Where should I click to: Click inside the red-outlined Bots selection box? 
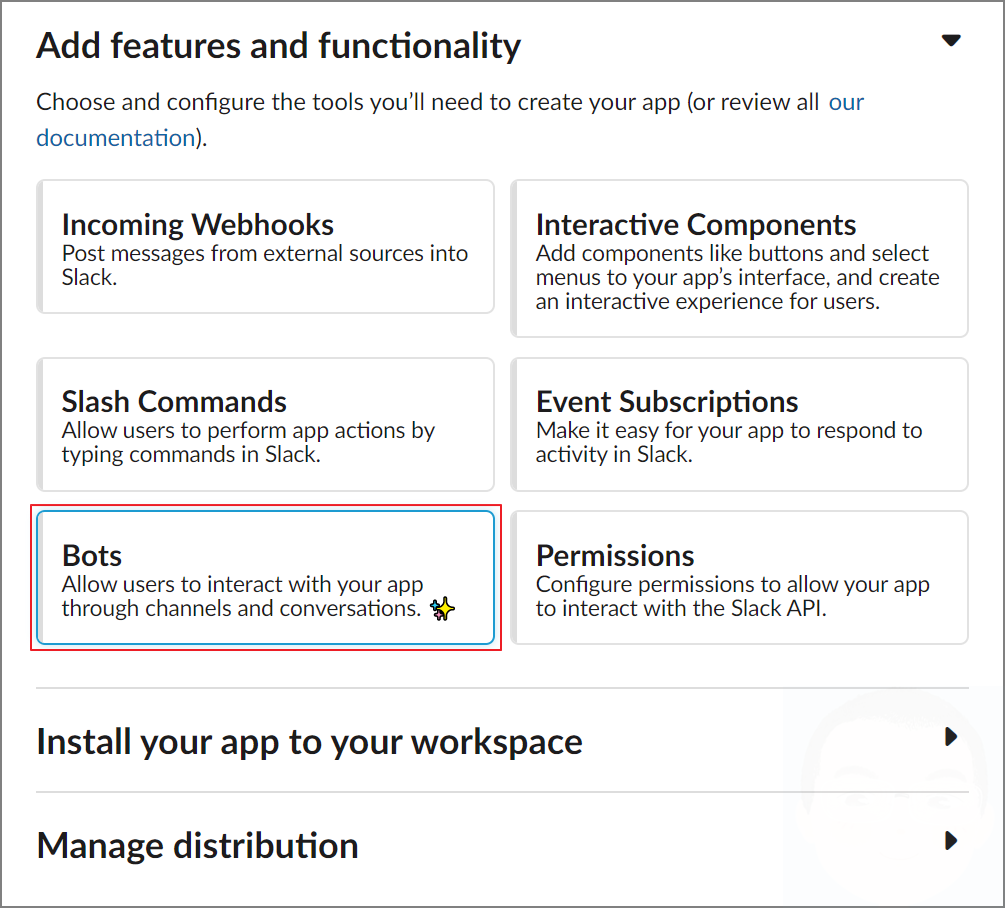265,577
